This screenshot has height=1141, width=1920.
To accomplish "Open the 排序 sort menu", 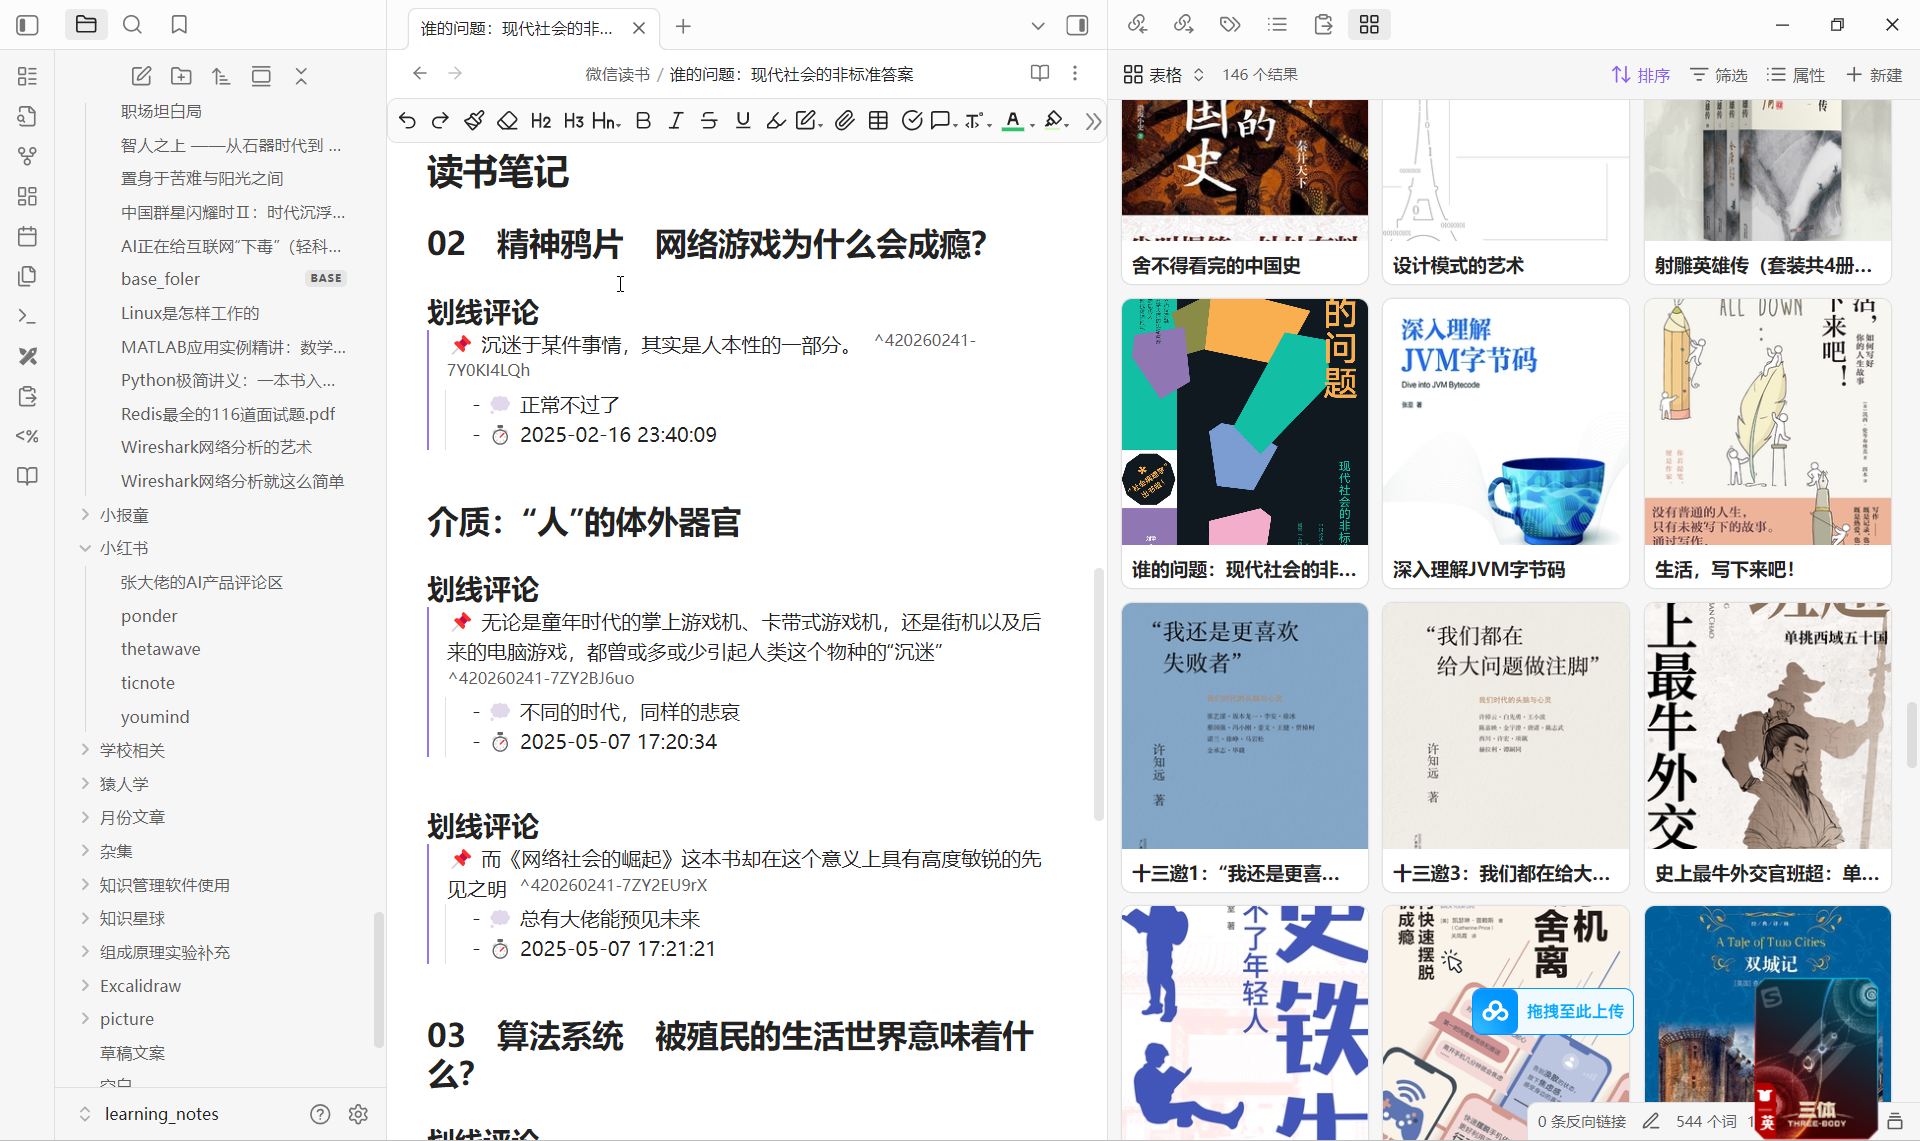I will tap(1641, 75).
